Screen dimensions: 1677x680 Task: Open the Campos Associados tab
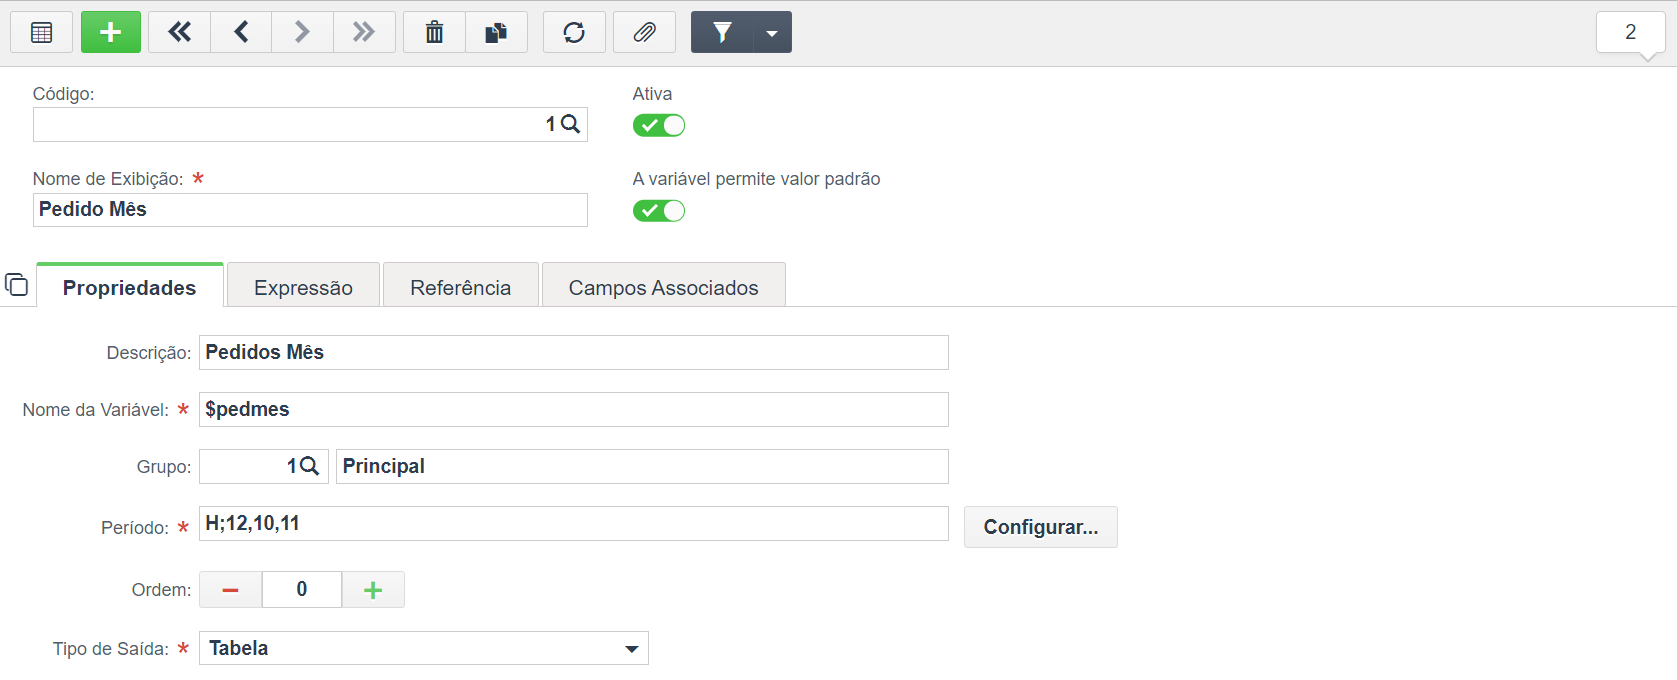(664, 288)
